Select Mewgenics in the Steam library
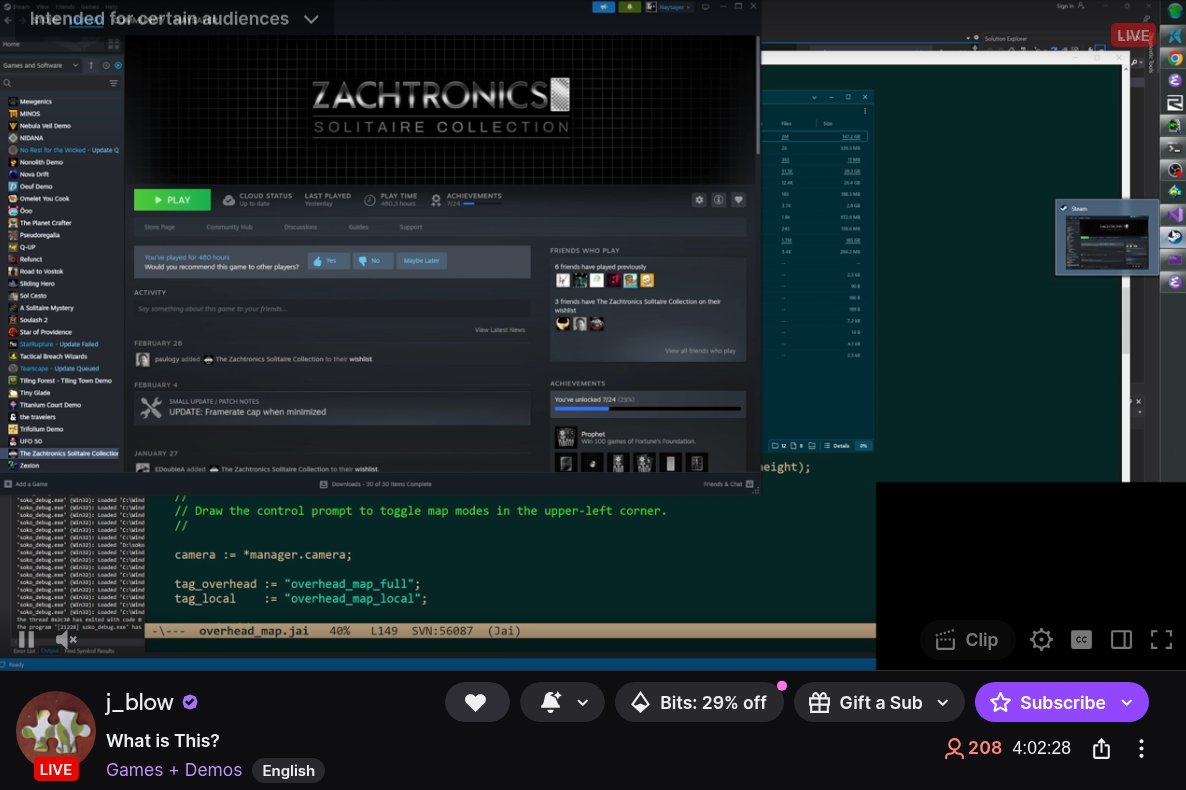The height and width of the screenshot is (790, 1186). [x=36, y=101]
